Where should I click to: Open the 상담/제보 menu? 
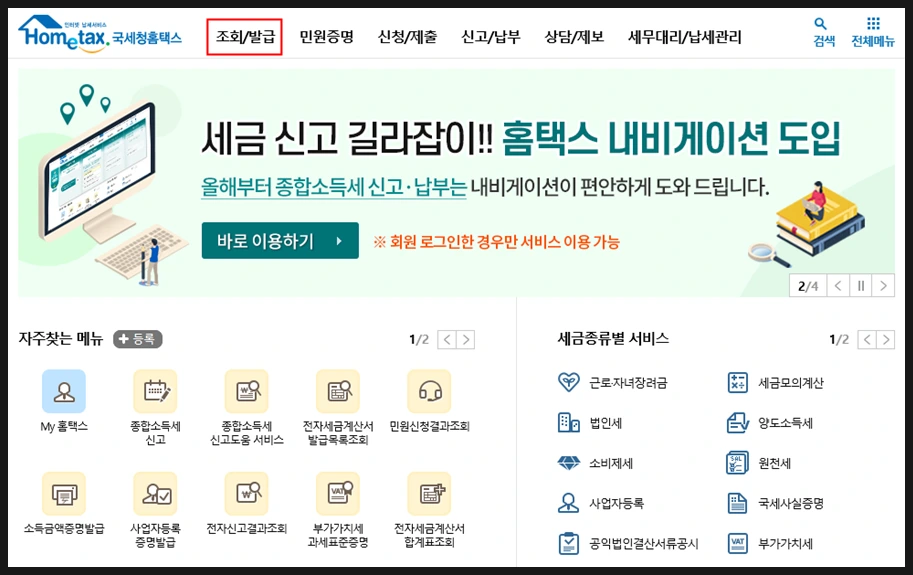point(574,37)
